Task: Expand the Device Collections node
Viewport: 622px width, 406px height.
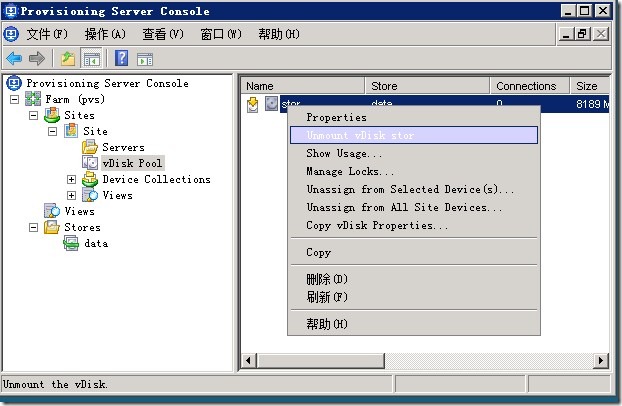Action: (x=71, y=179)
